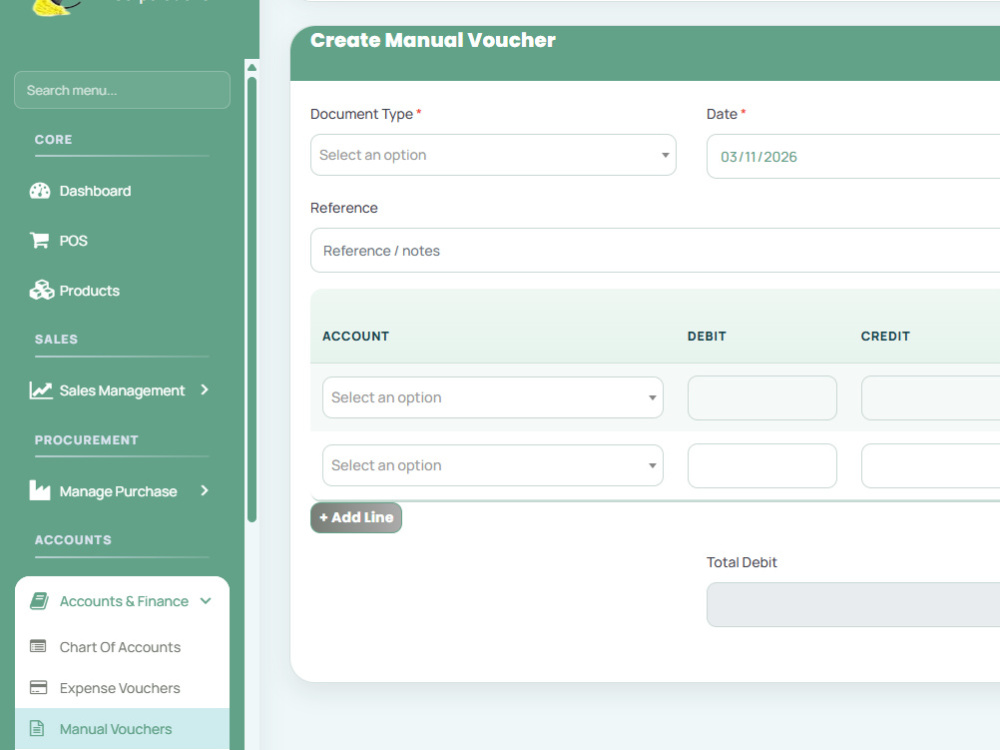The height and width of the screenshot is (750, 1000).
Task: Click the Products boxes icon
Action: [x=41, y=290]
